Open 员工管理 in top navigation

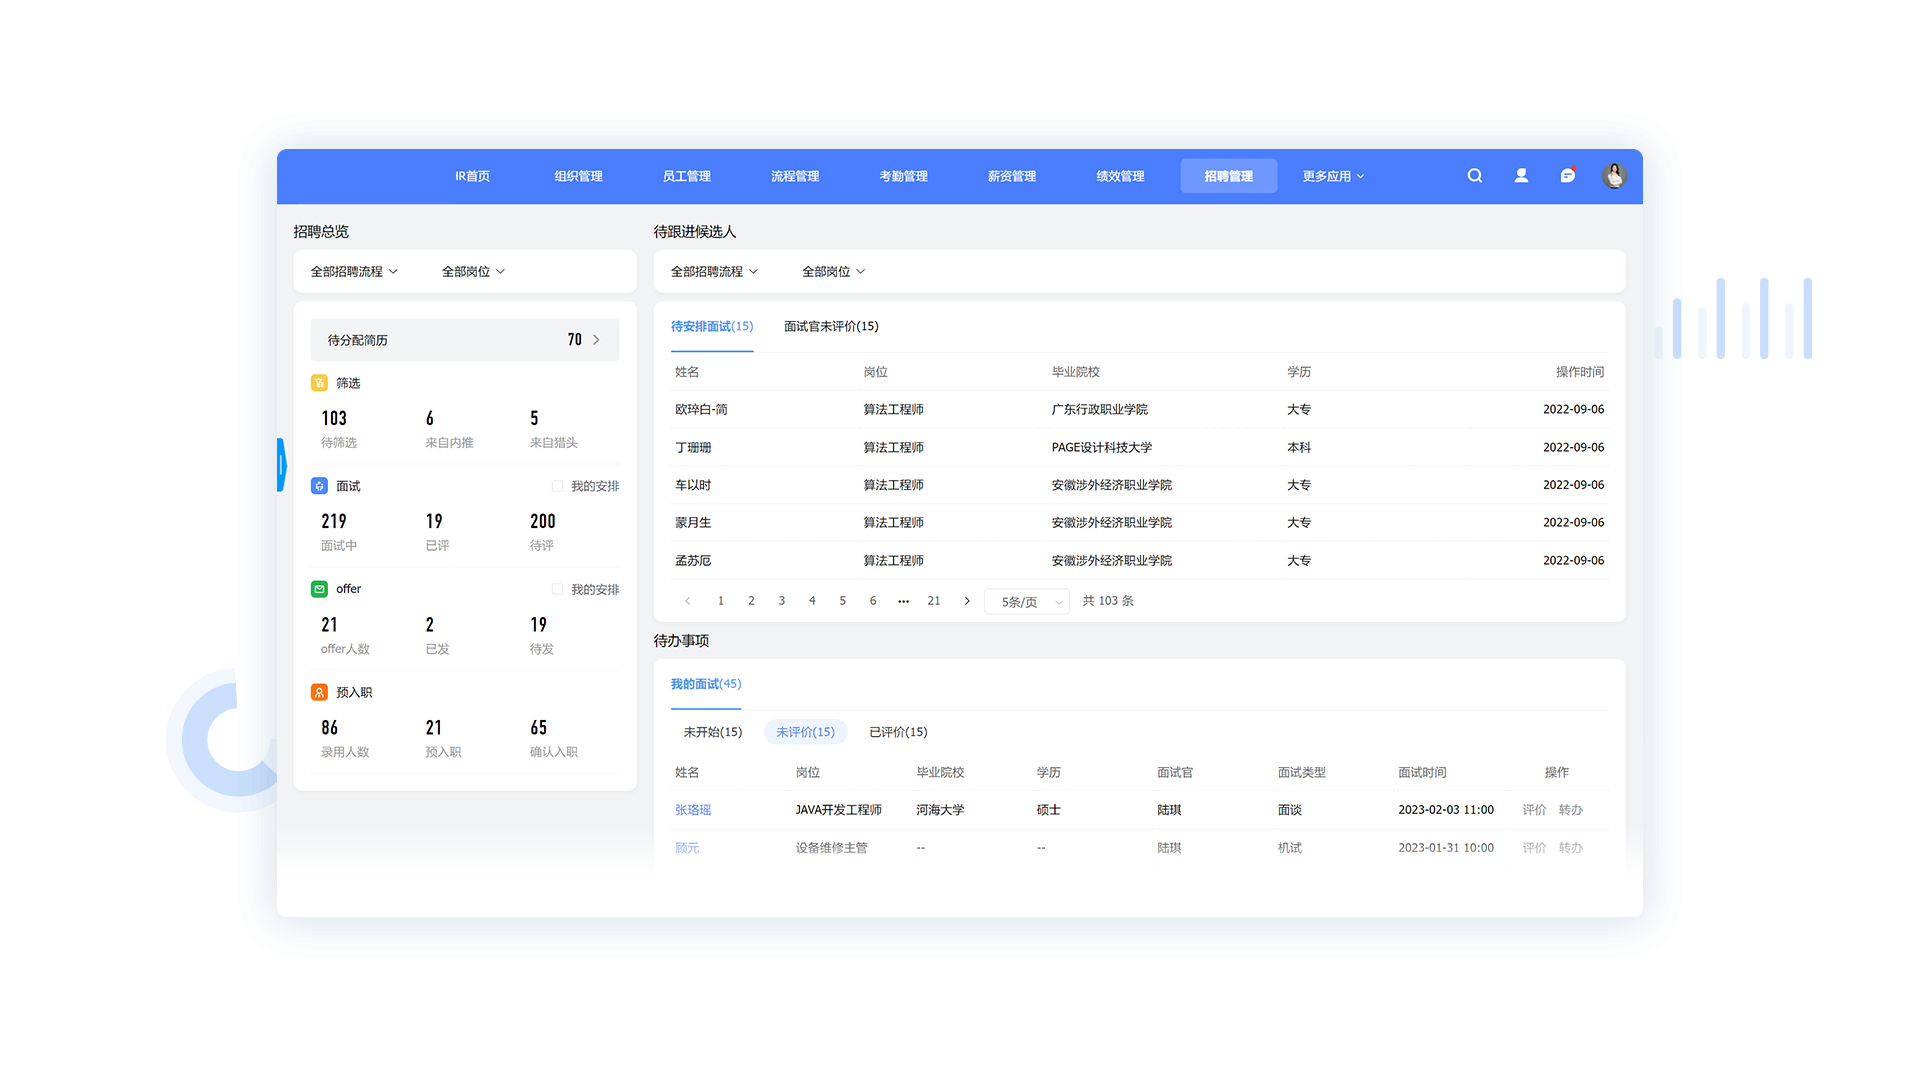(x=686, y=176)
